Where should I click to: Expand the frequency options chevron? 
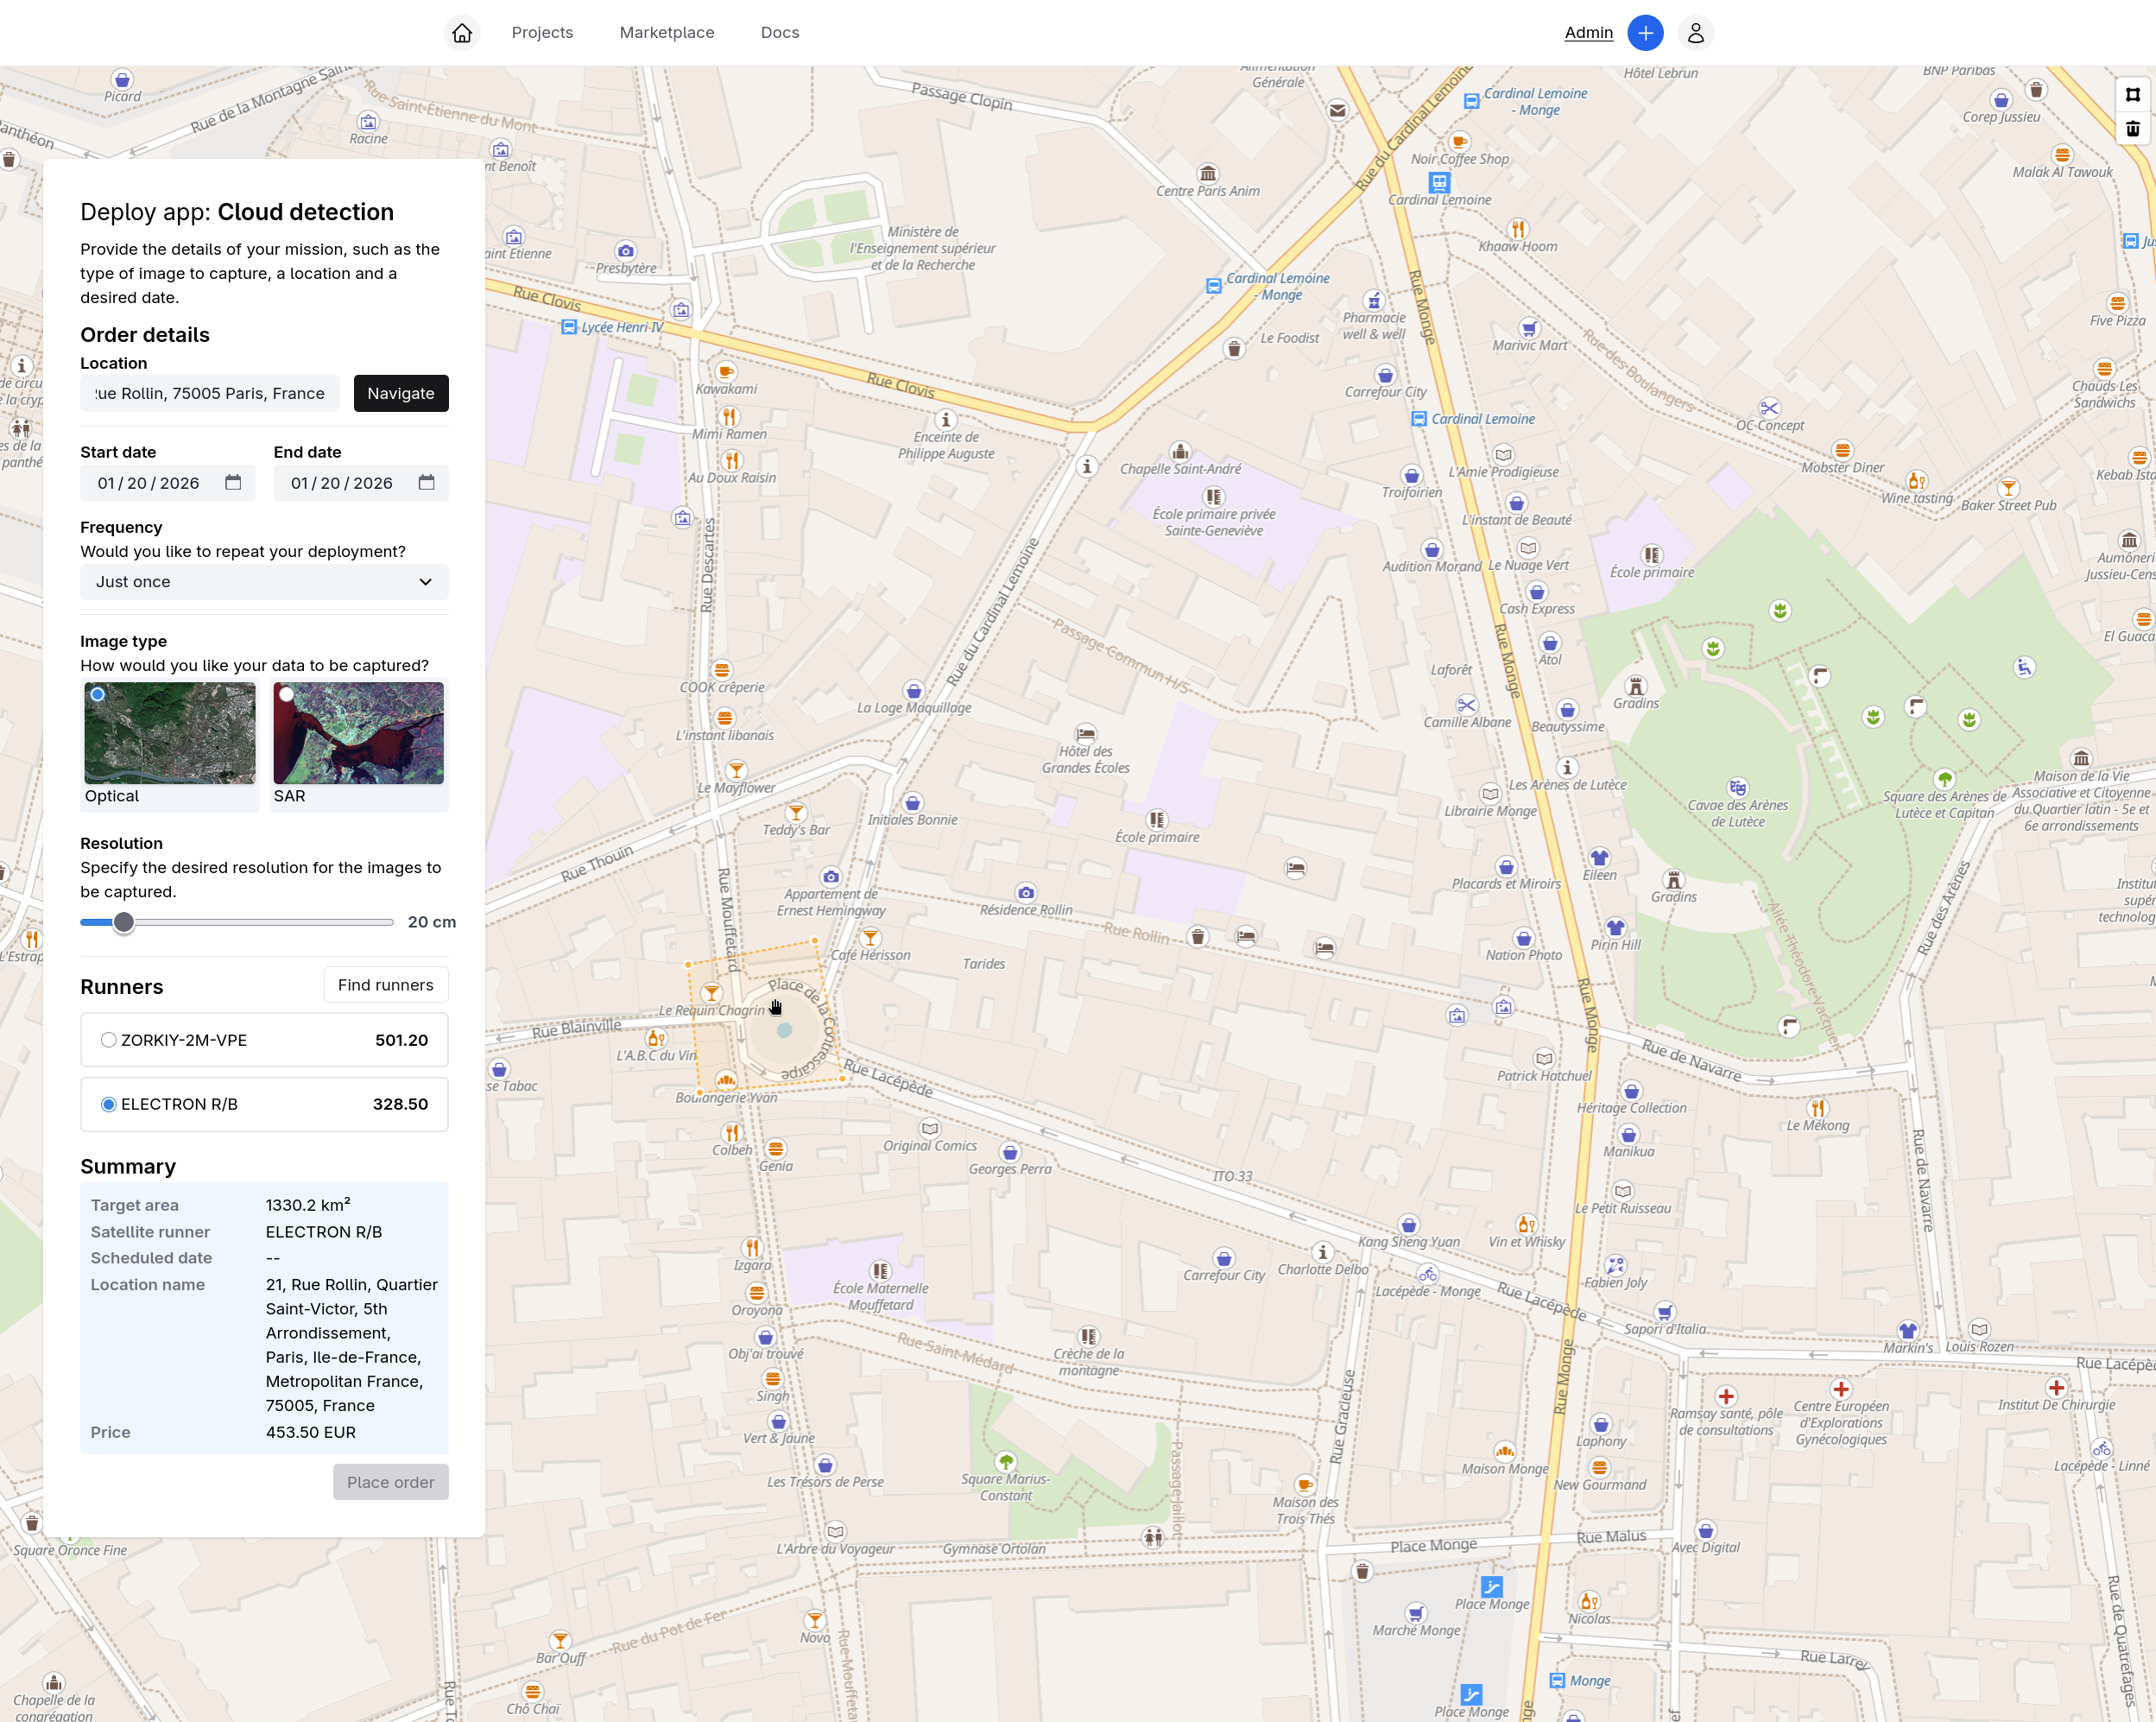click(426, 581)
